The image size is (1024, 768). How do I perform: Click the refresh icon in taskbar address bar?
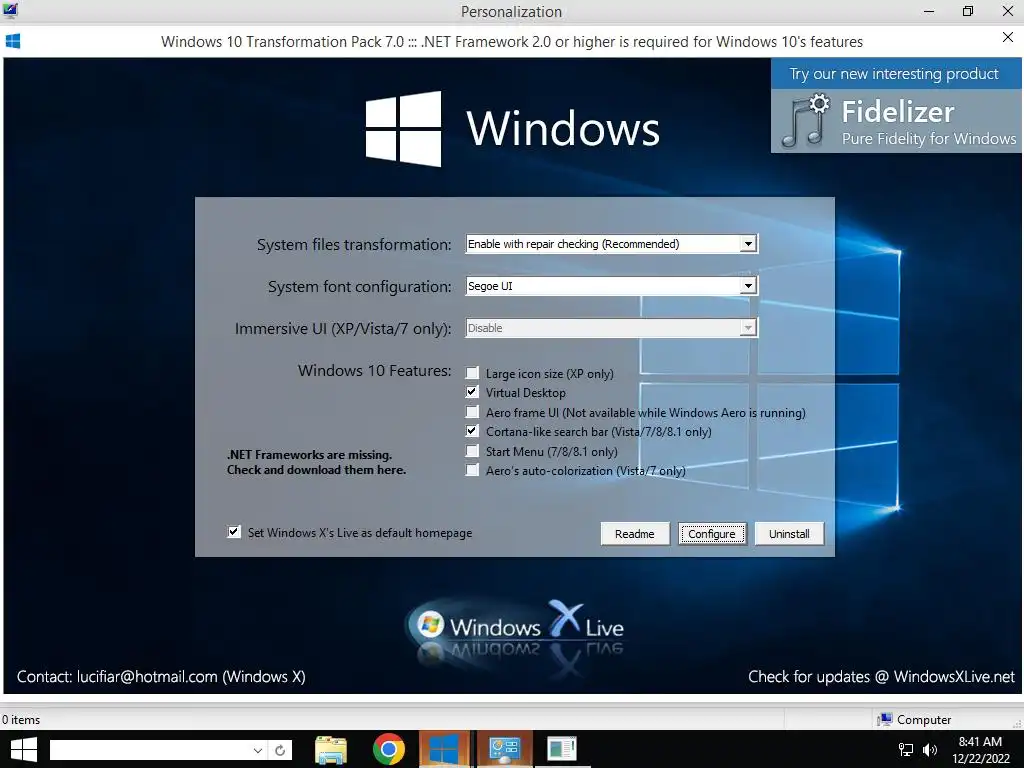pyautogui.click(x=280, y=750)
